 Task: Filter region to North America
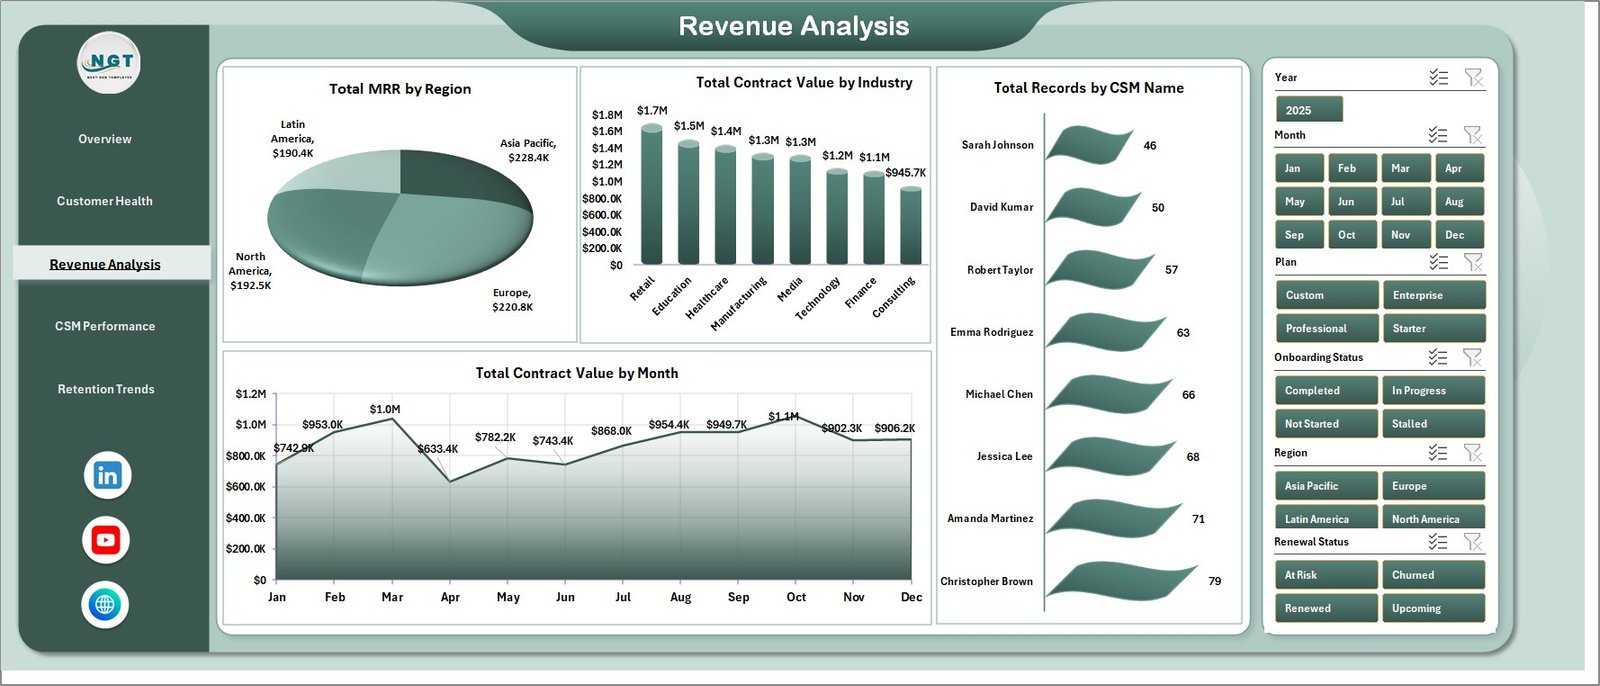(x=1434, y=517)
